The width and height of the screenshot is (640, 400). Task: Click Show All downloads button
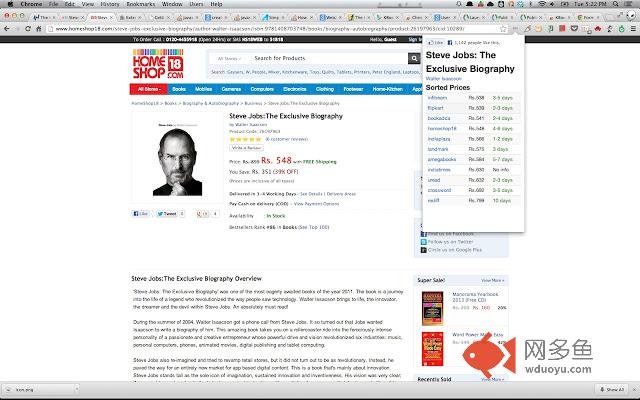point(612,389)
